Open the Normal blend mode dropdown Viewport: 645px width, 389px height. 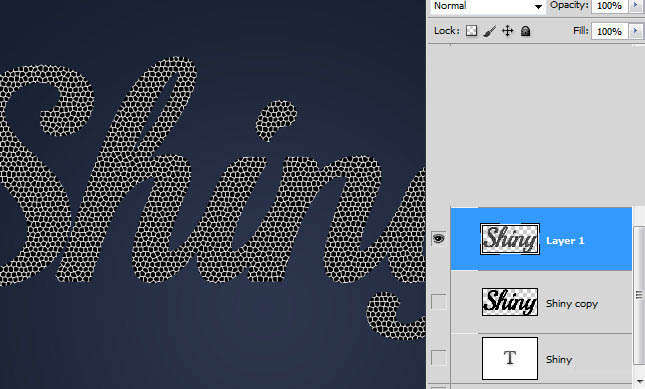coord(488,6)
